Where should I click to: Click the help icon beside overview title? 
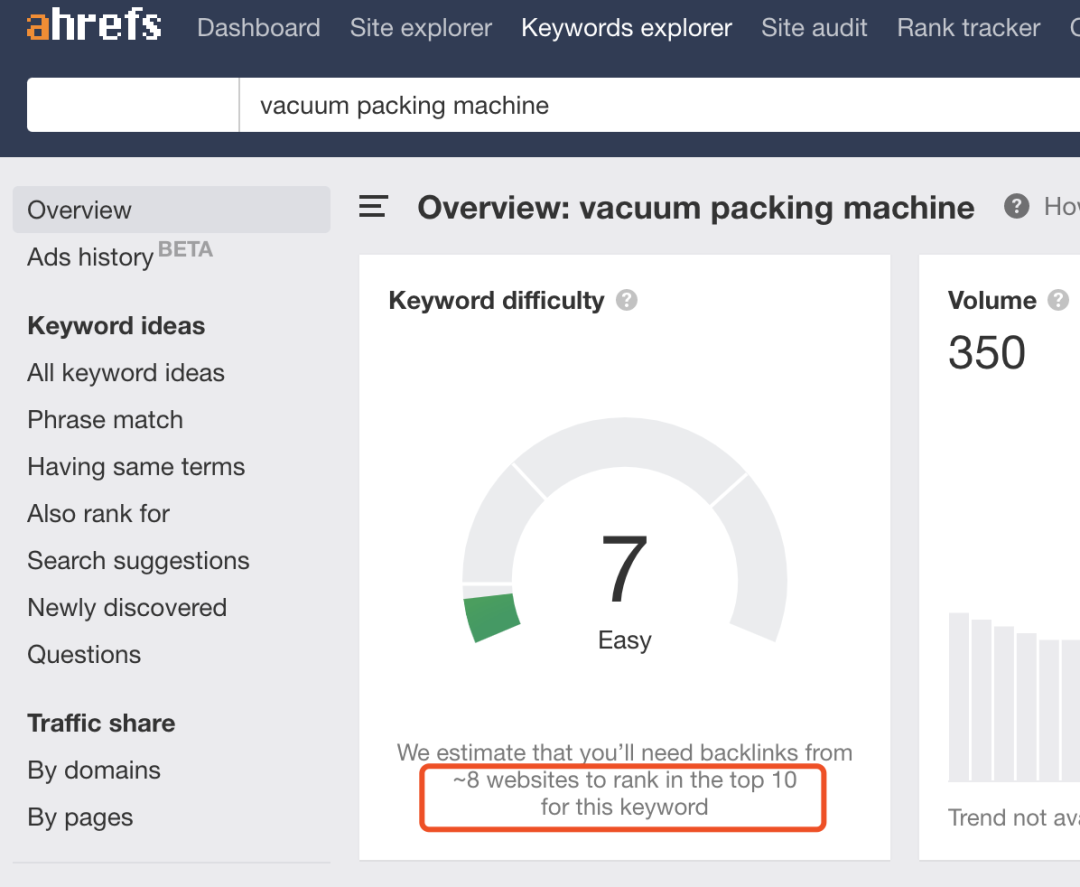1016,207
